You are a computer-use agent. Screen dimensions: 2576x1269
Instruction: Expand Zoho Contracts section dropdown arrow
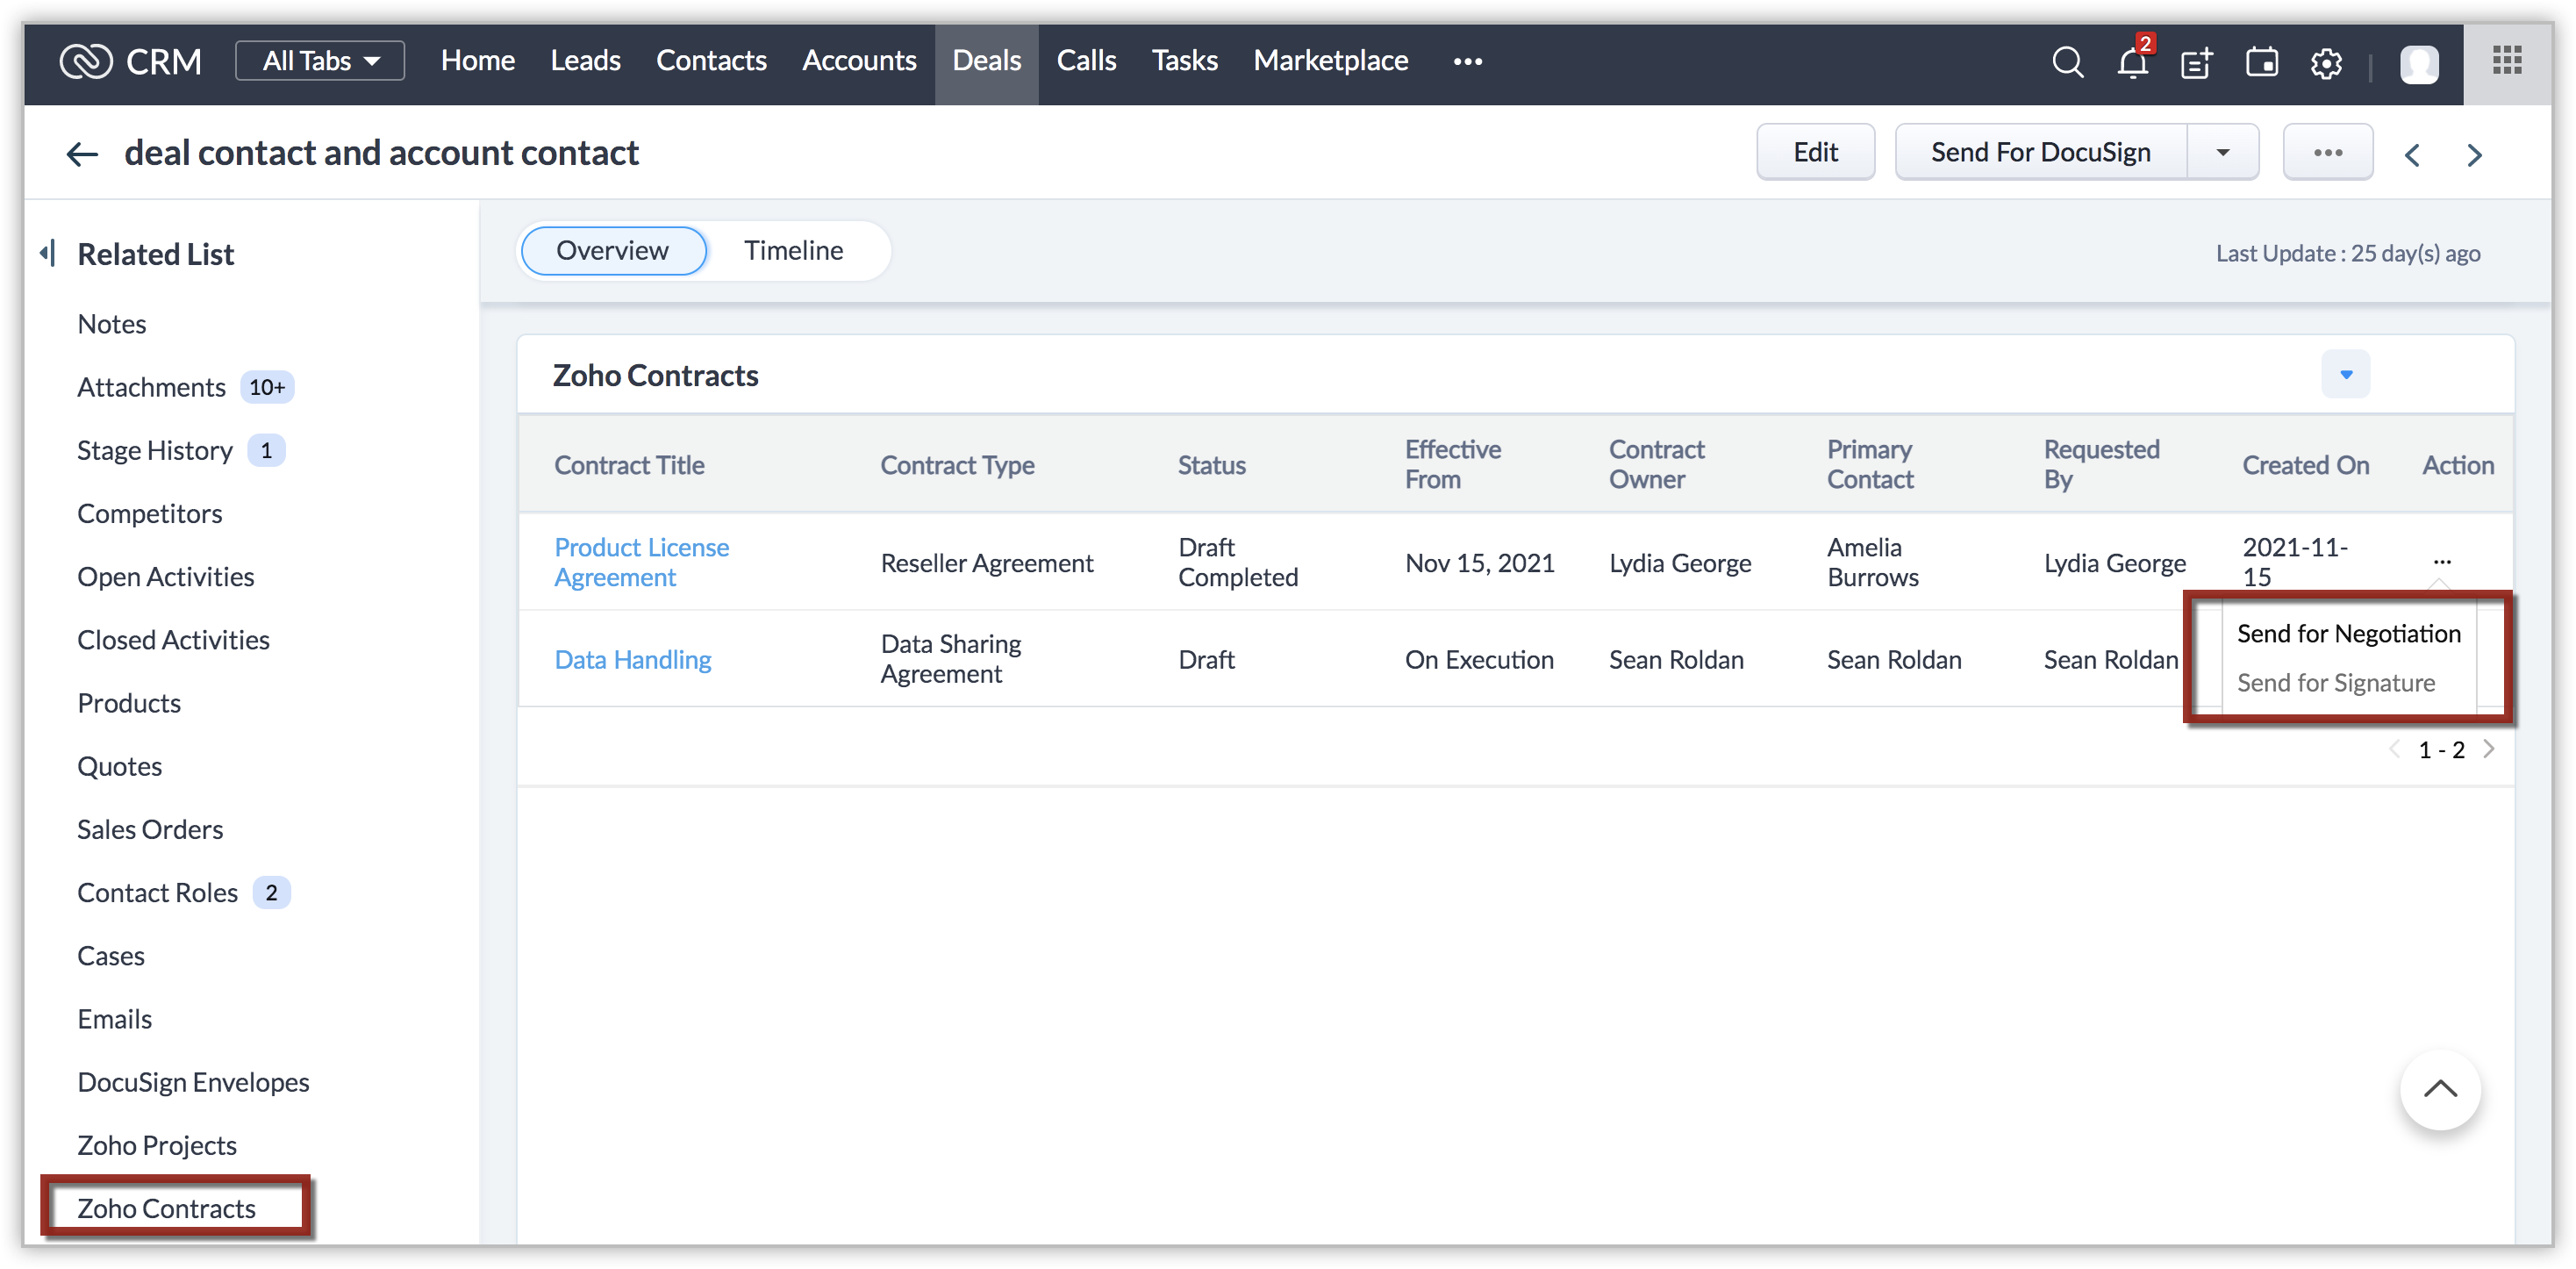pos(2345,375)
